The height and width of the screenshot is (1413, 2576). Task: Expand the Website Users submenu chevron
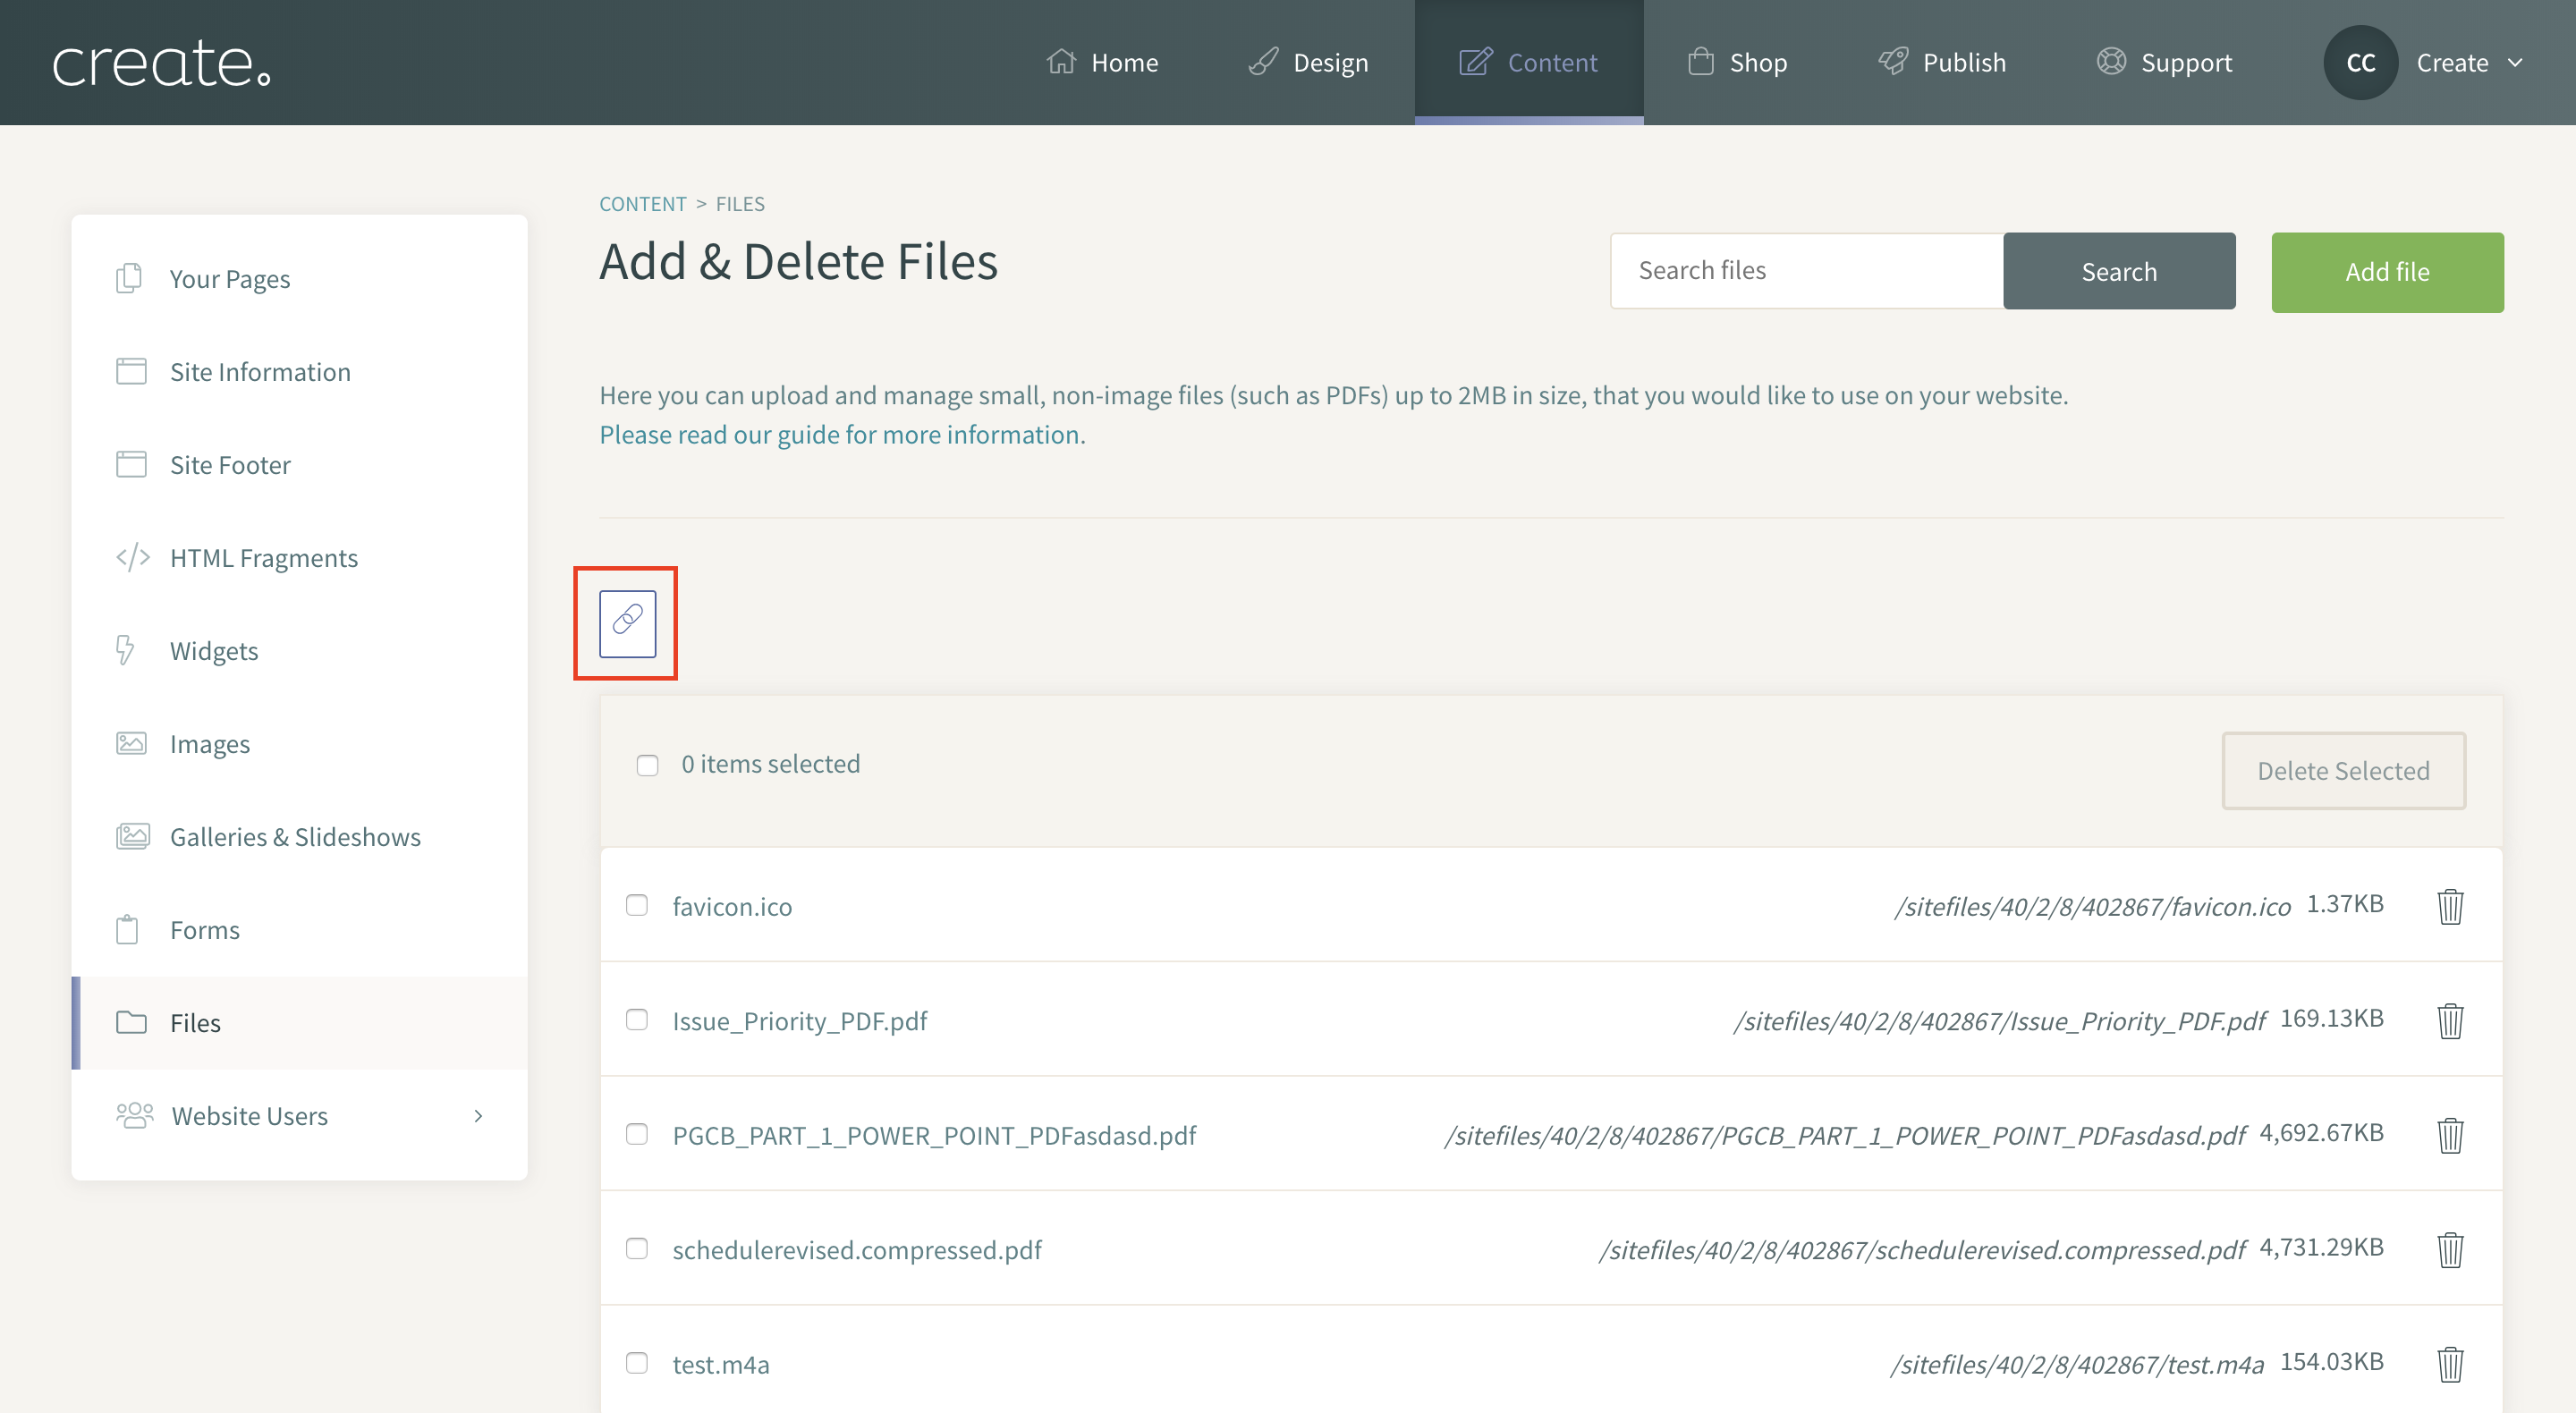(x=478, y=1115)
